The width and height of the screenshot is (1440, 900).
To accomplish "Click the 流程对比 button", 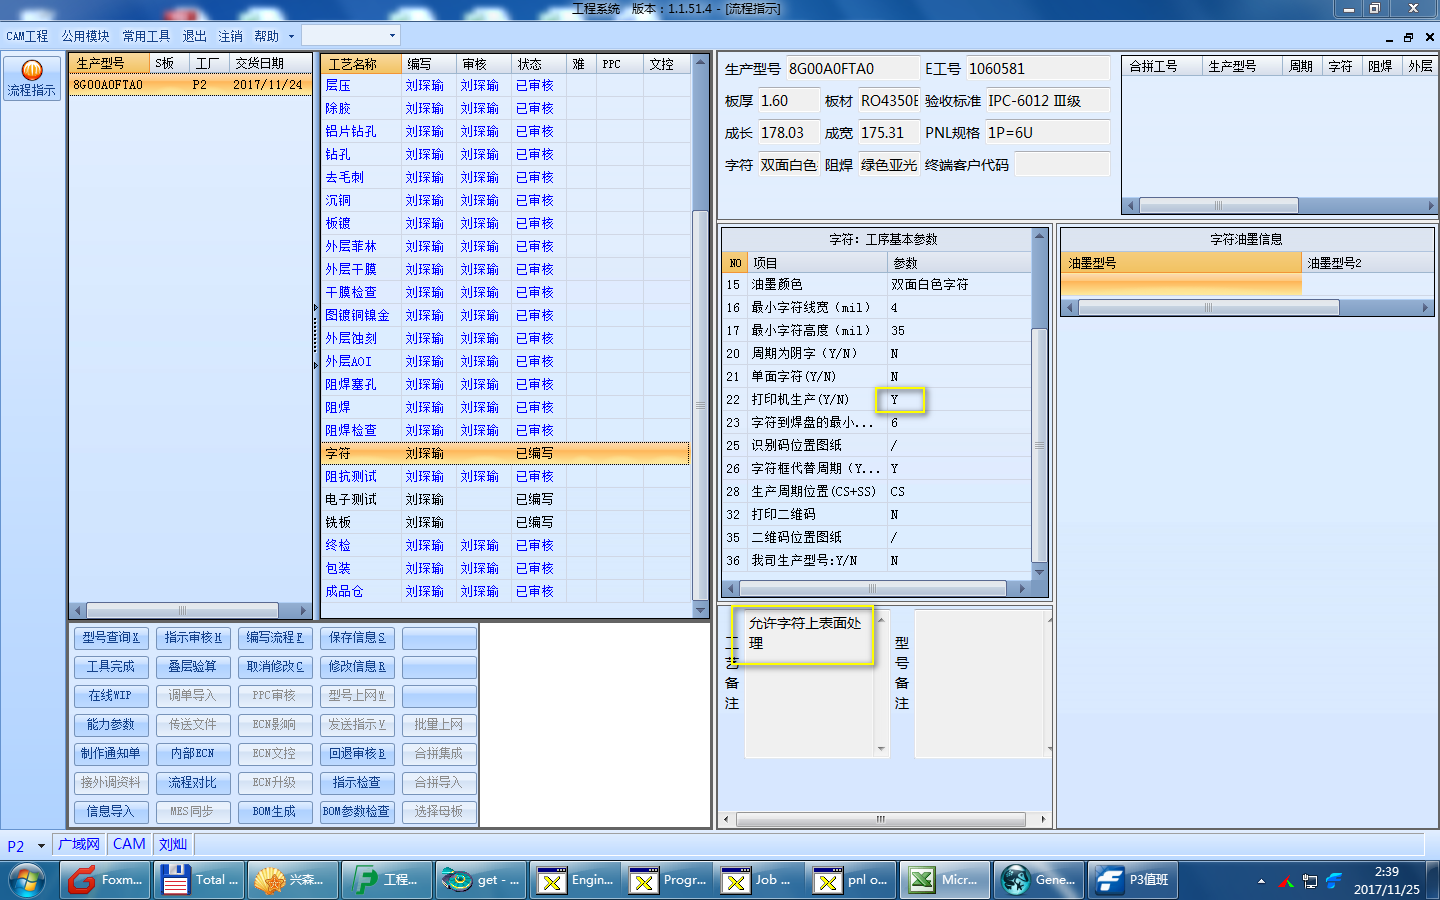I will pyautogui.click(x=193, y=783).
